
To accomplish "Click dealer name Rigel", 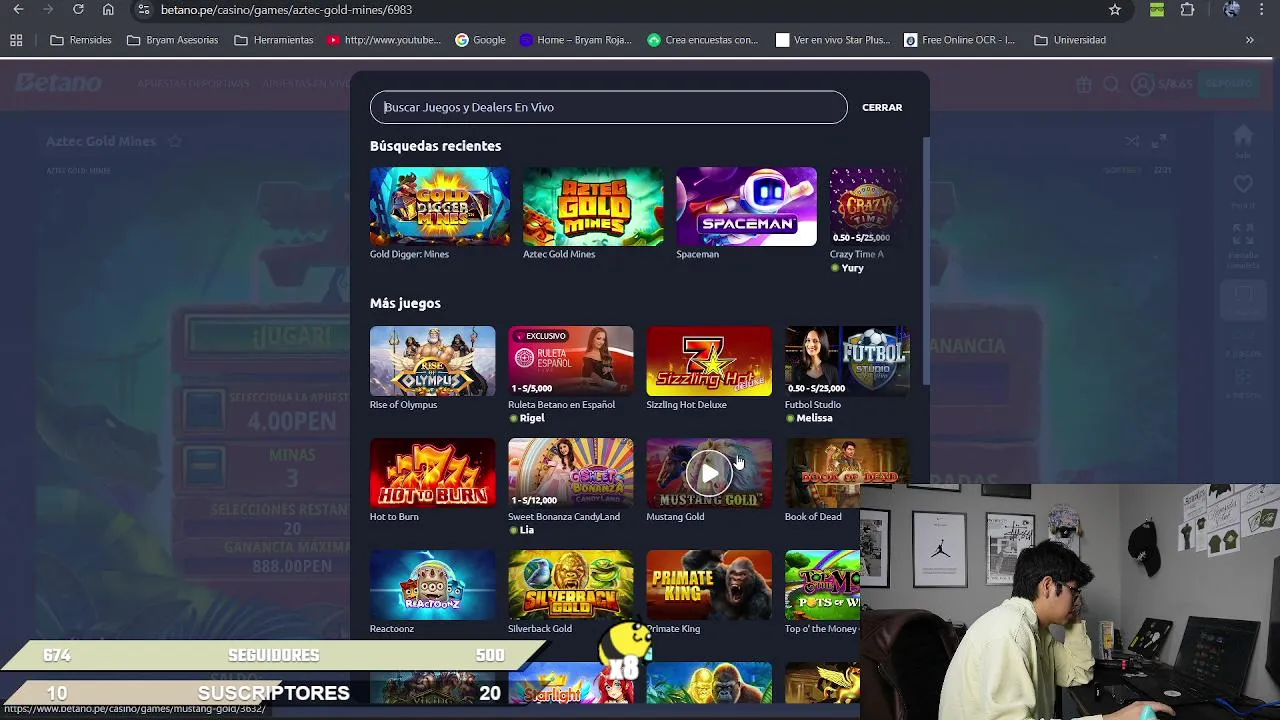I will click(x=532, y=418).
